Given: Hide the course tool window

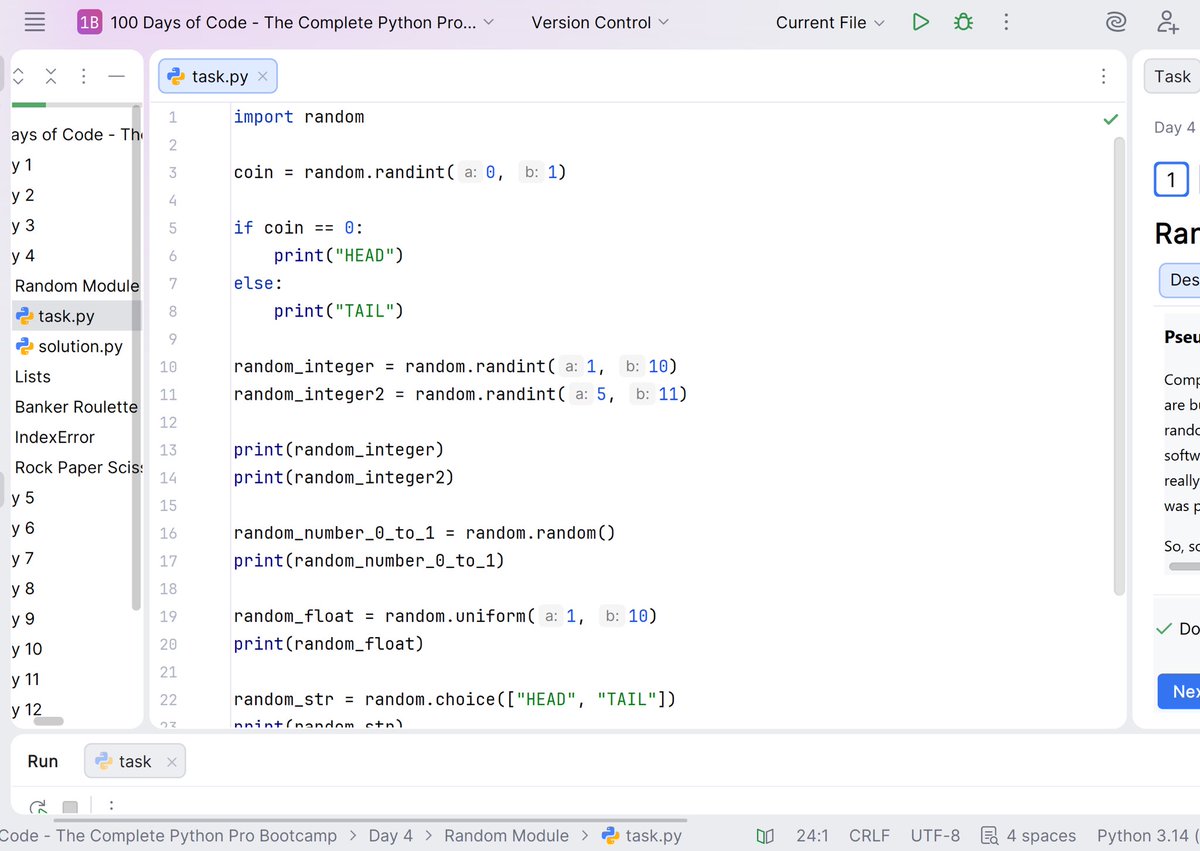Looking at the screenshot, I should tap(116, 76).
